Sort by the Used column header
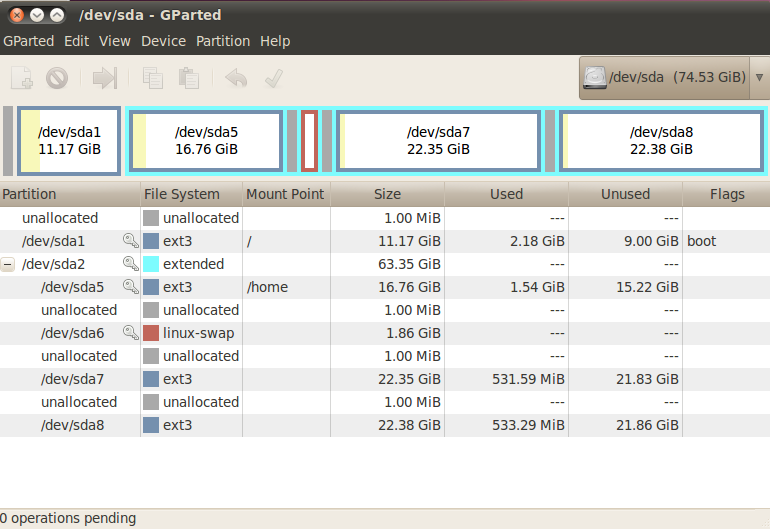 point(506,194)
